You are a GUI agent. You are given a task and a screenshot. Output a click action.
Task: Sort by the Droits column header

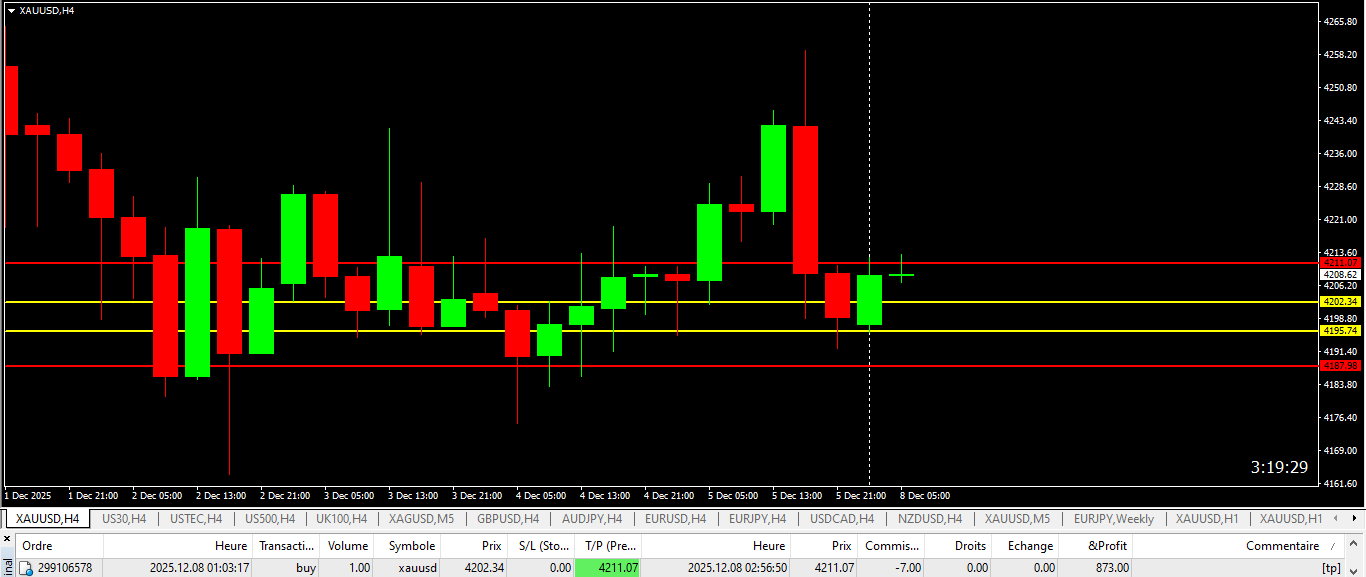pyautogui.click(x=958, y=546)
